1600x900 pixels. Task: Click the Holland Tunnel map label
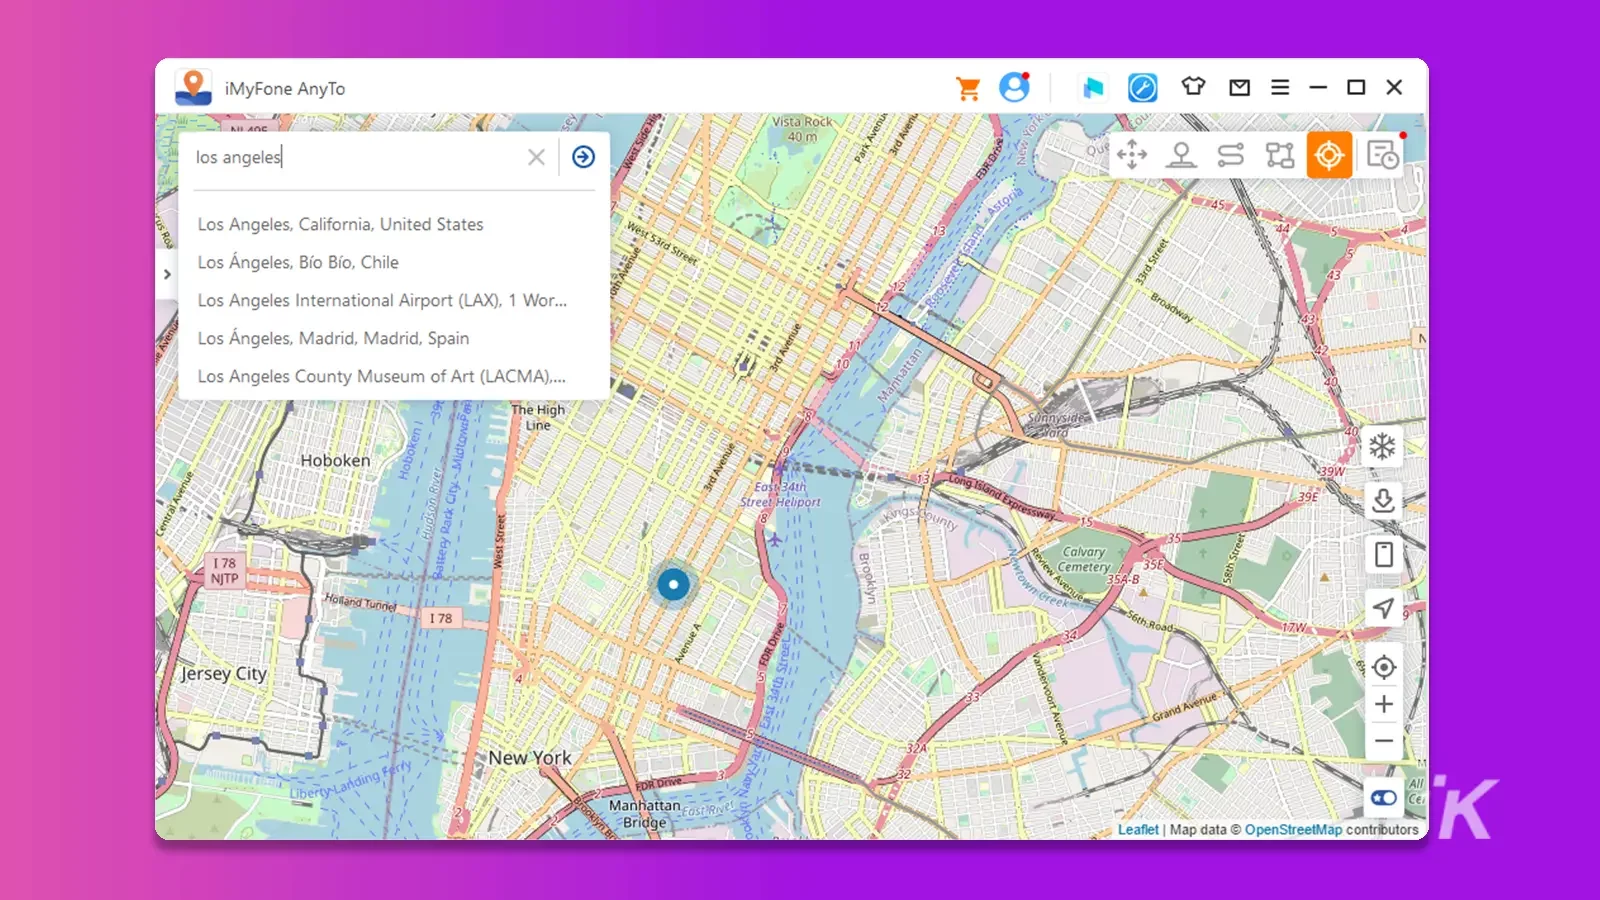[x=360, y=602]
